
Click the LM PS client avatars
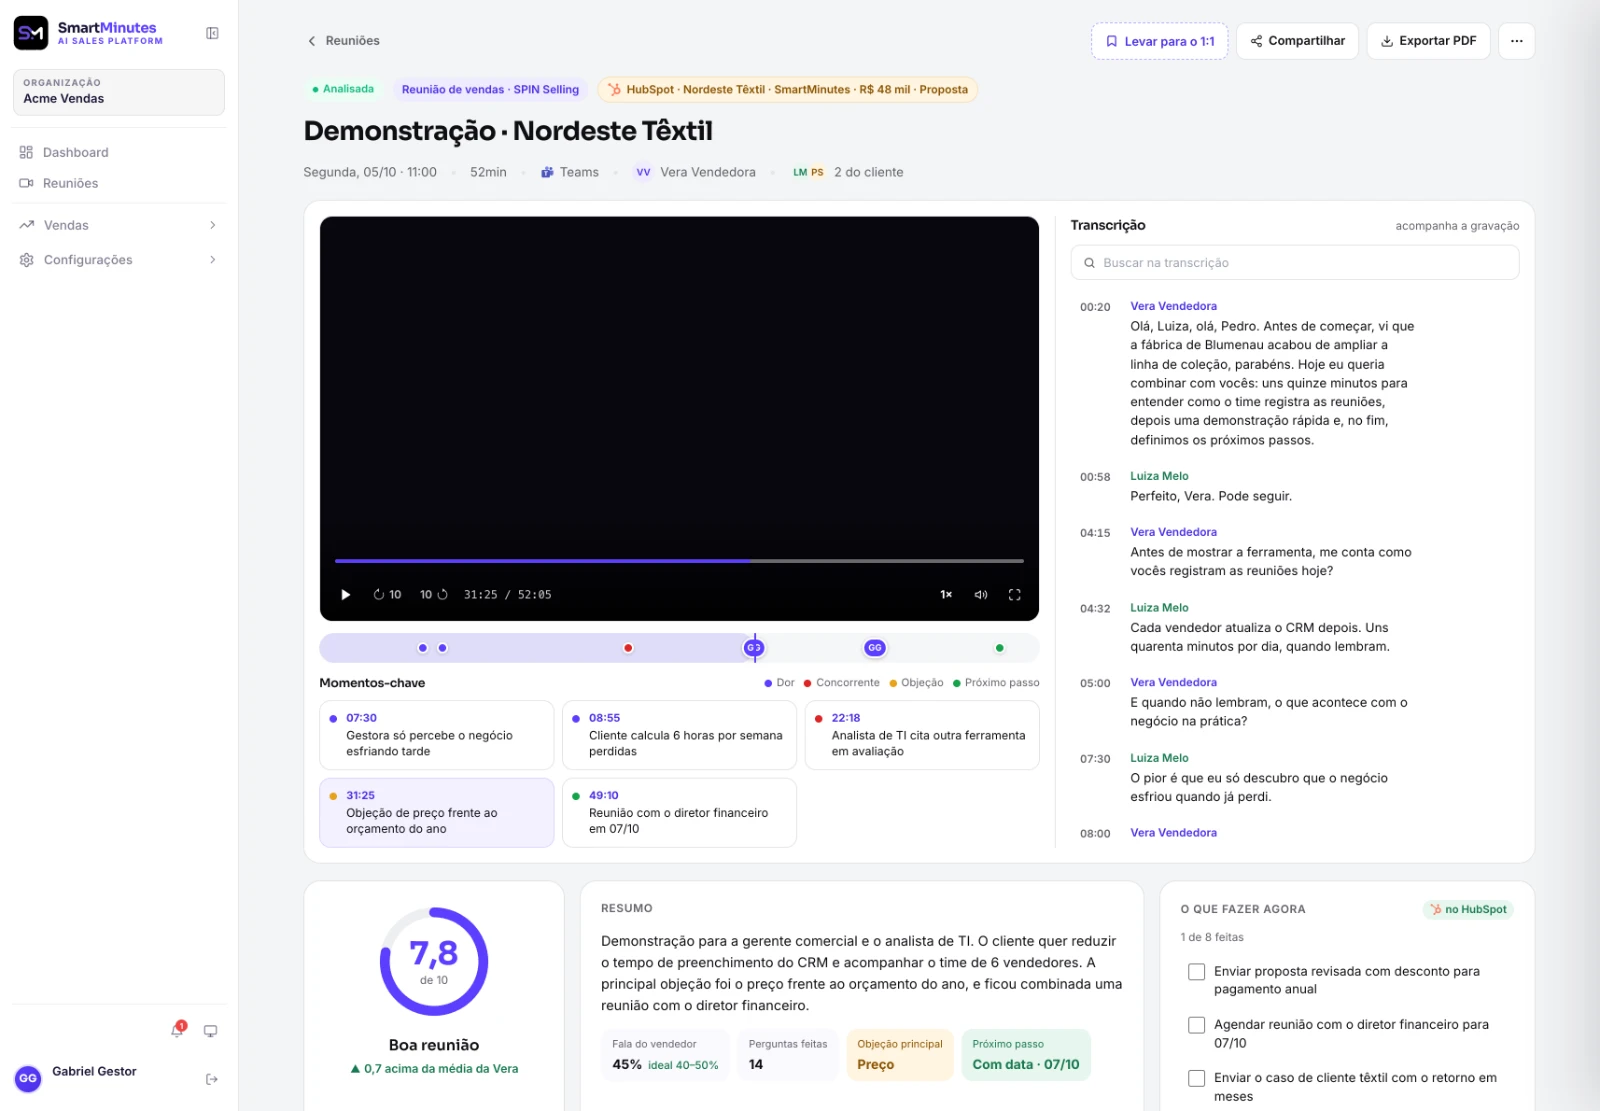point(808,172)
